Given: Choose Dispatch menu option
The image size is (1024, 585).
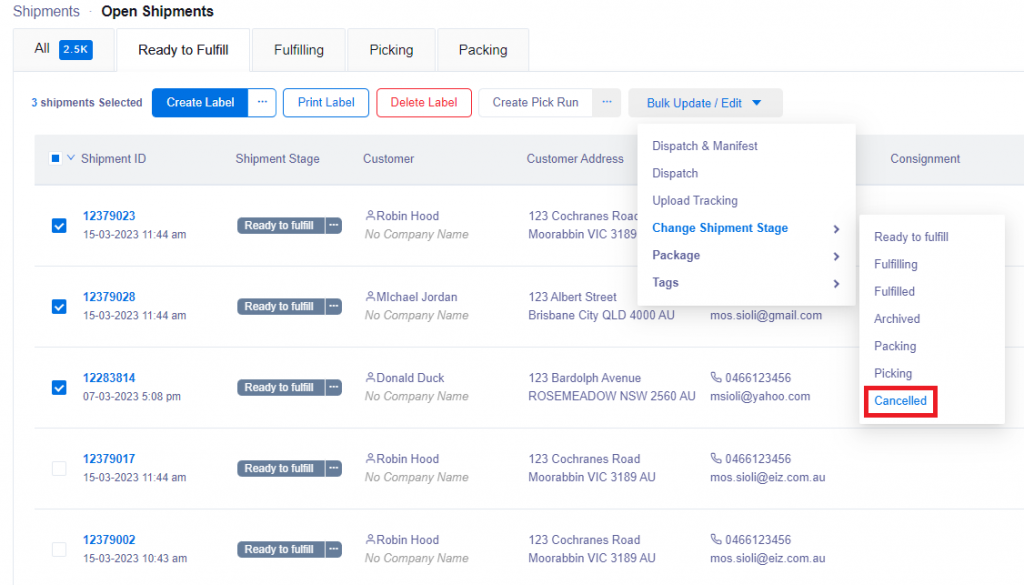Looking at the screenshot, I should click(675, 173).
